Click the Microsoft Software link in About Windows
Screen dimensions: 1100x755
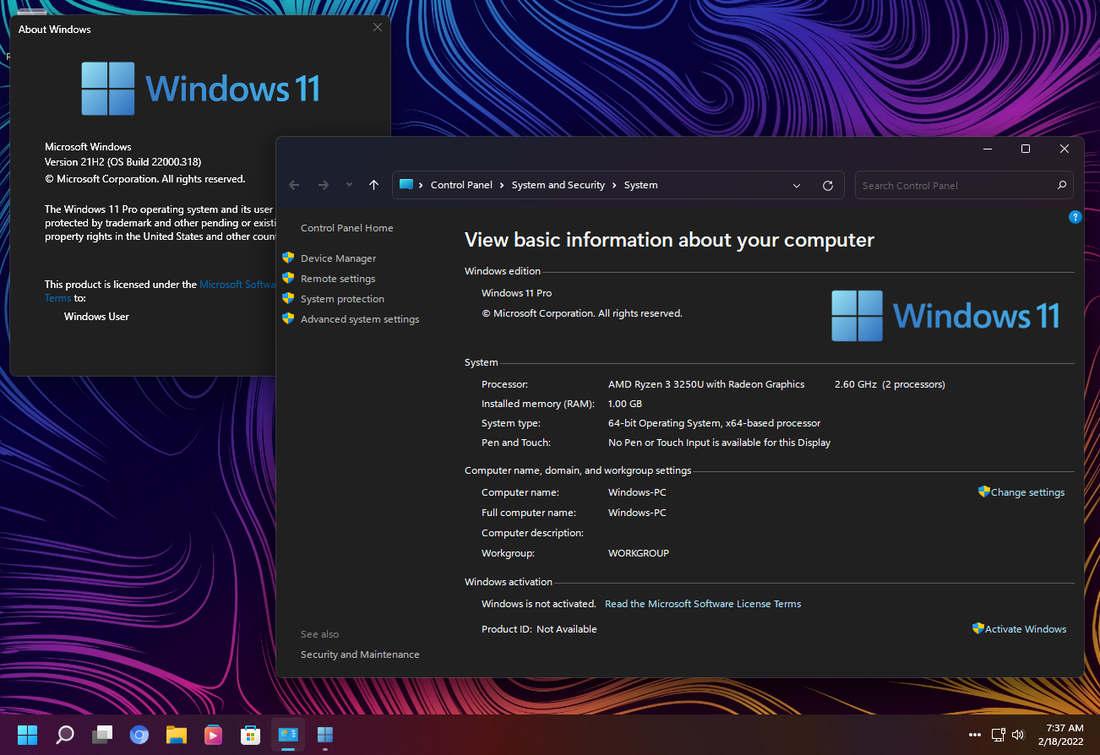237,284
